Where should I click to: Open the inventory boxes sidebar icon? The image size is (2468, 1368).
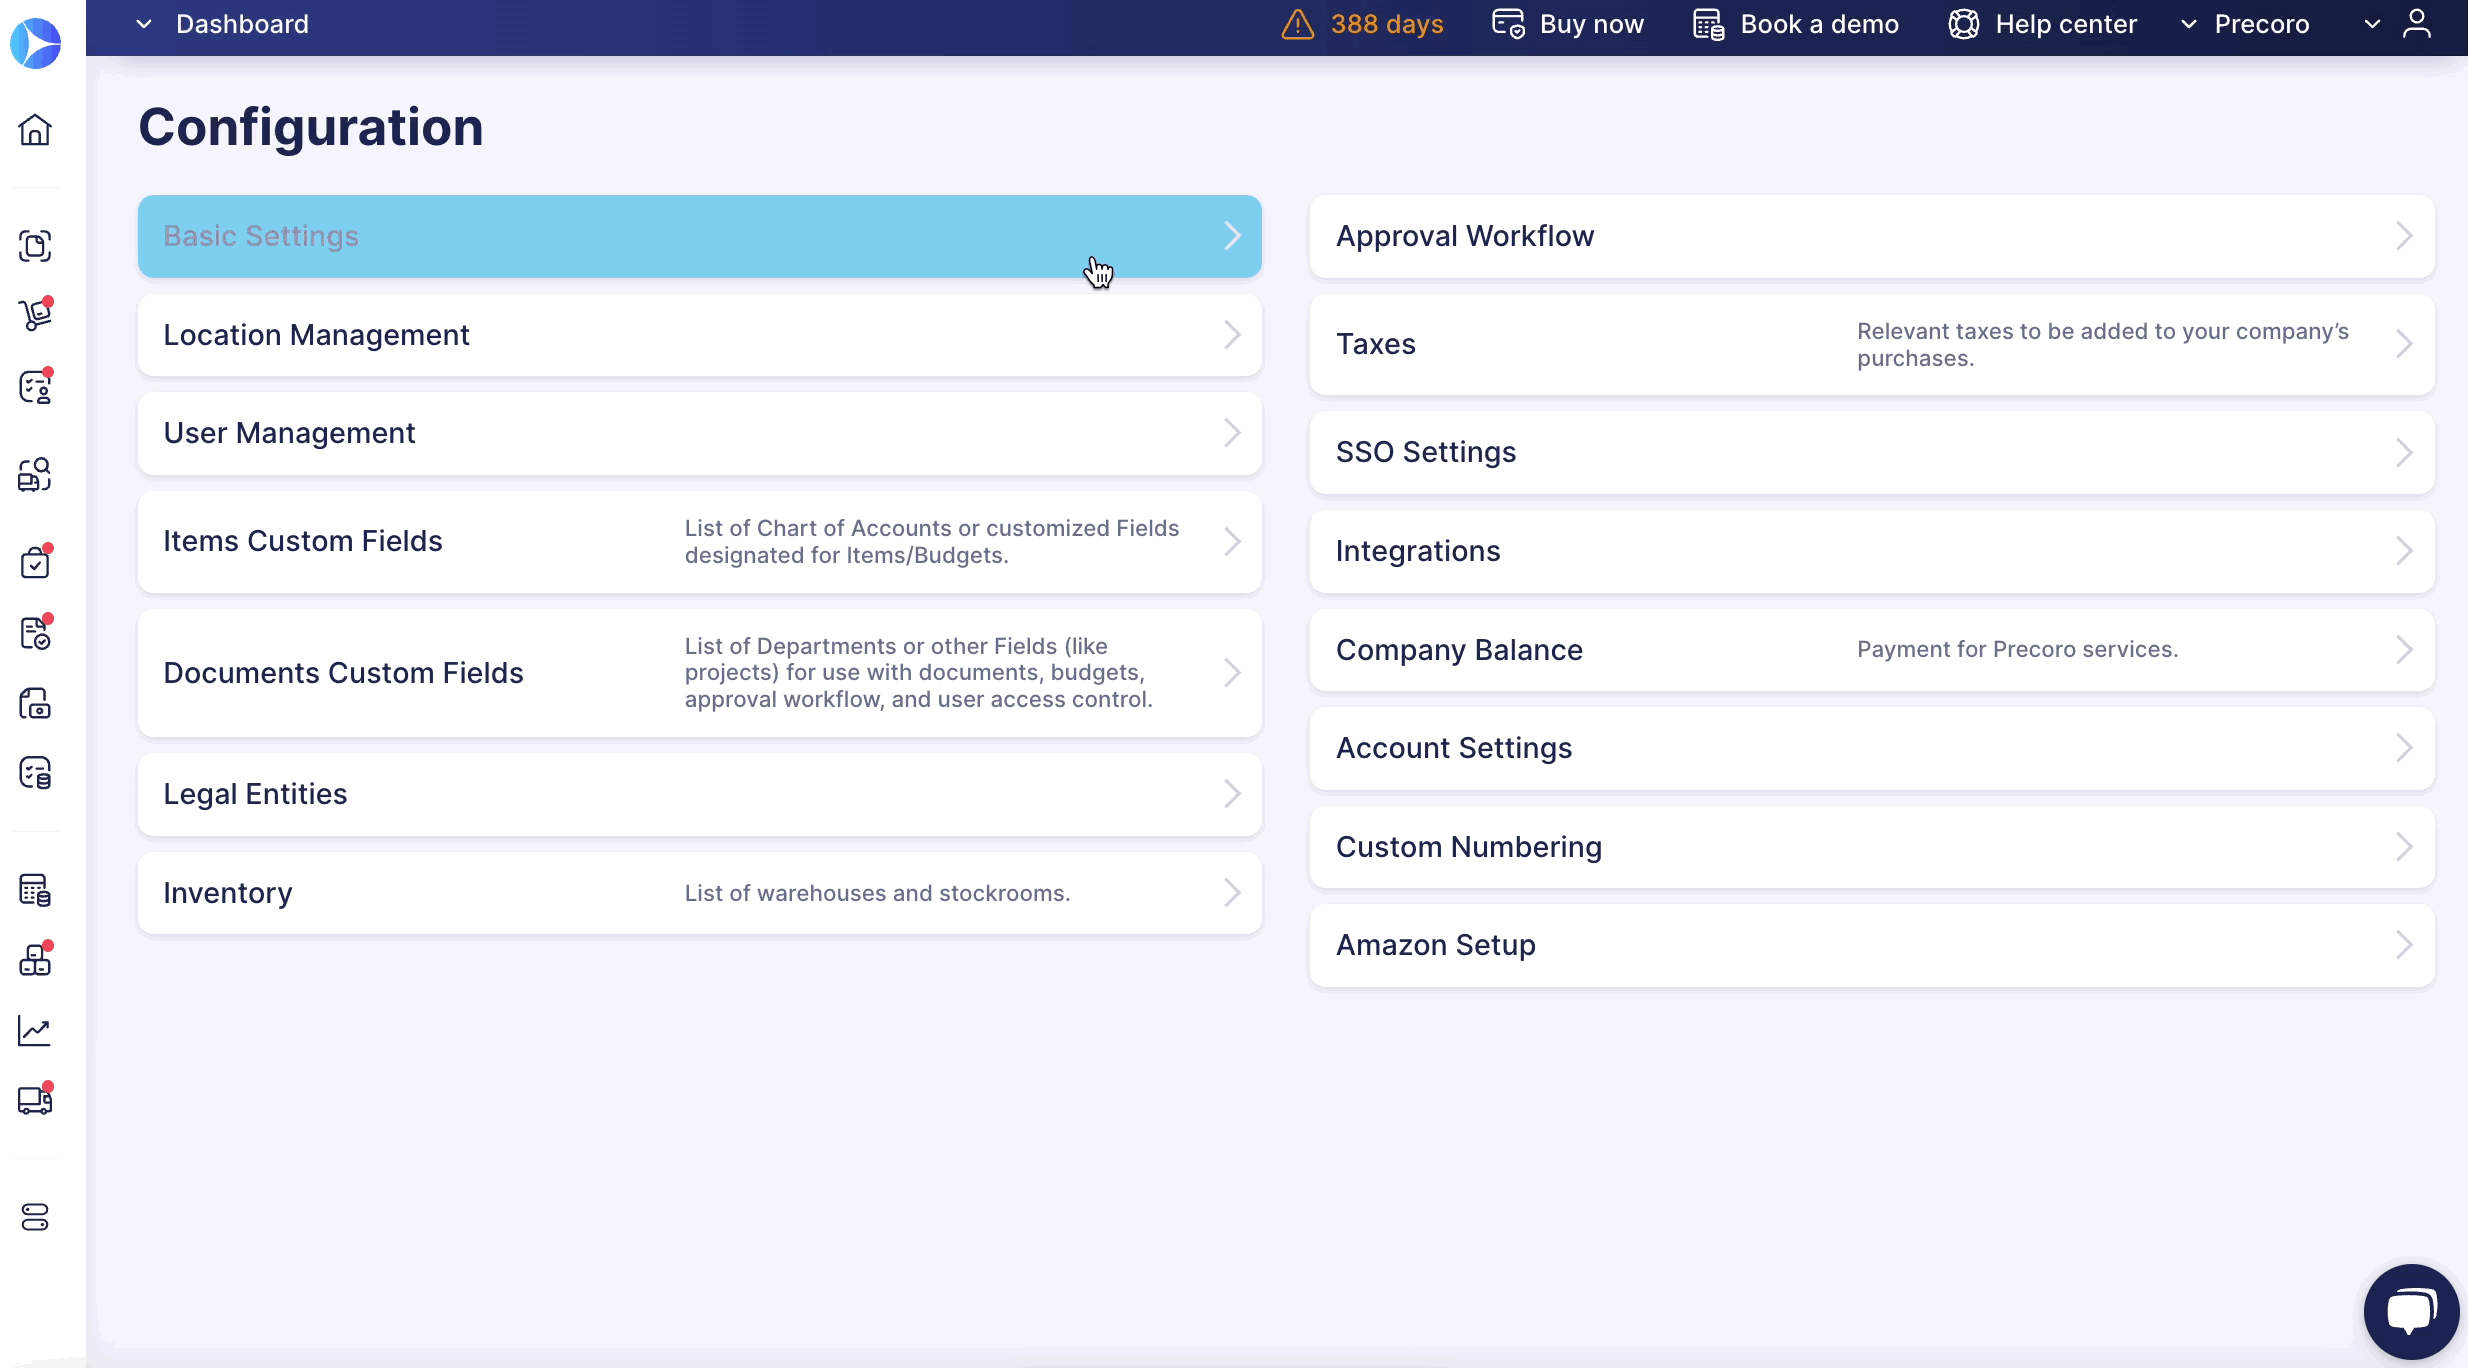(x=35, y=960)
